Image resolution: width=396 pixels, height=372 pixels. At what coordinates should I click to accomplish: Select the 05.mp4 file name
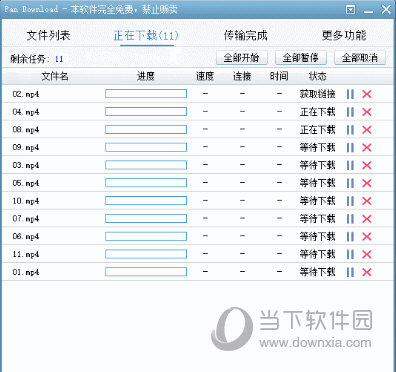click(x=26, y=183)
